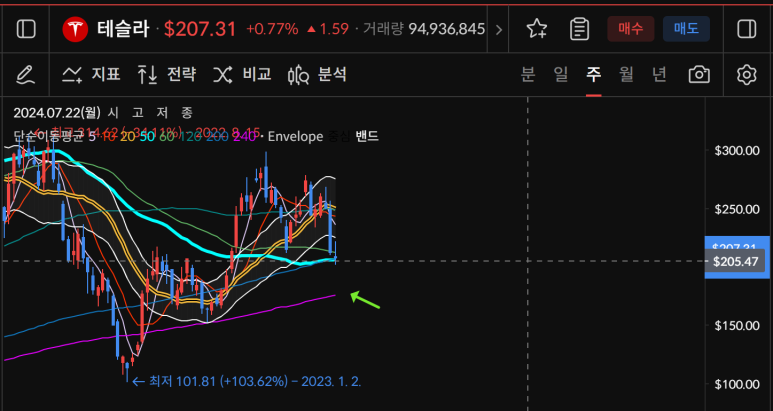Click the 거래량 94,936,845 volume text

[424, 29]
